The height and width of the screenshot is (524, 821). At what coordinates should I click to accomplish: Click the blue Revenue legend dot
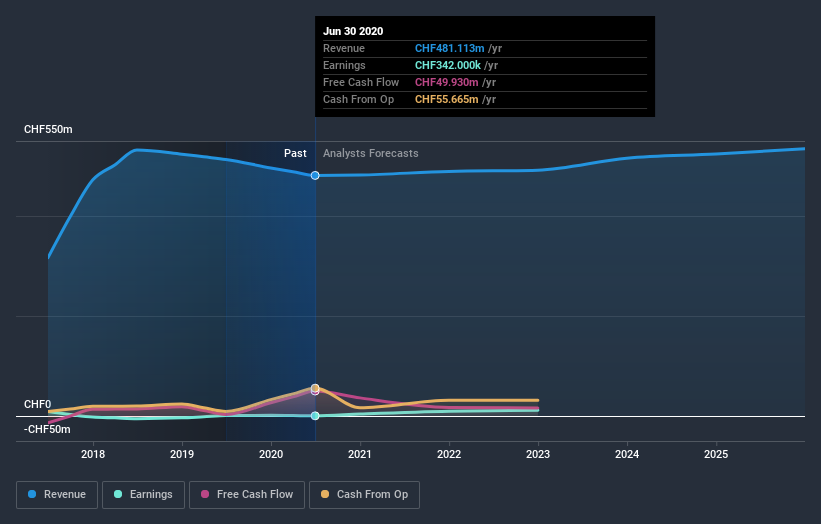32,494
